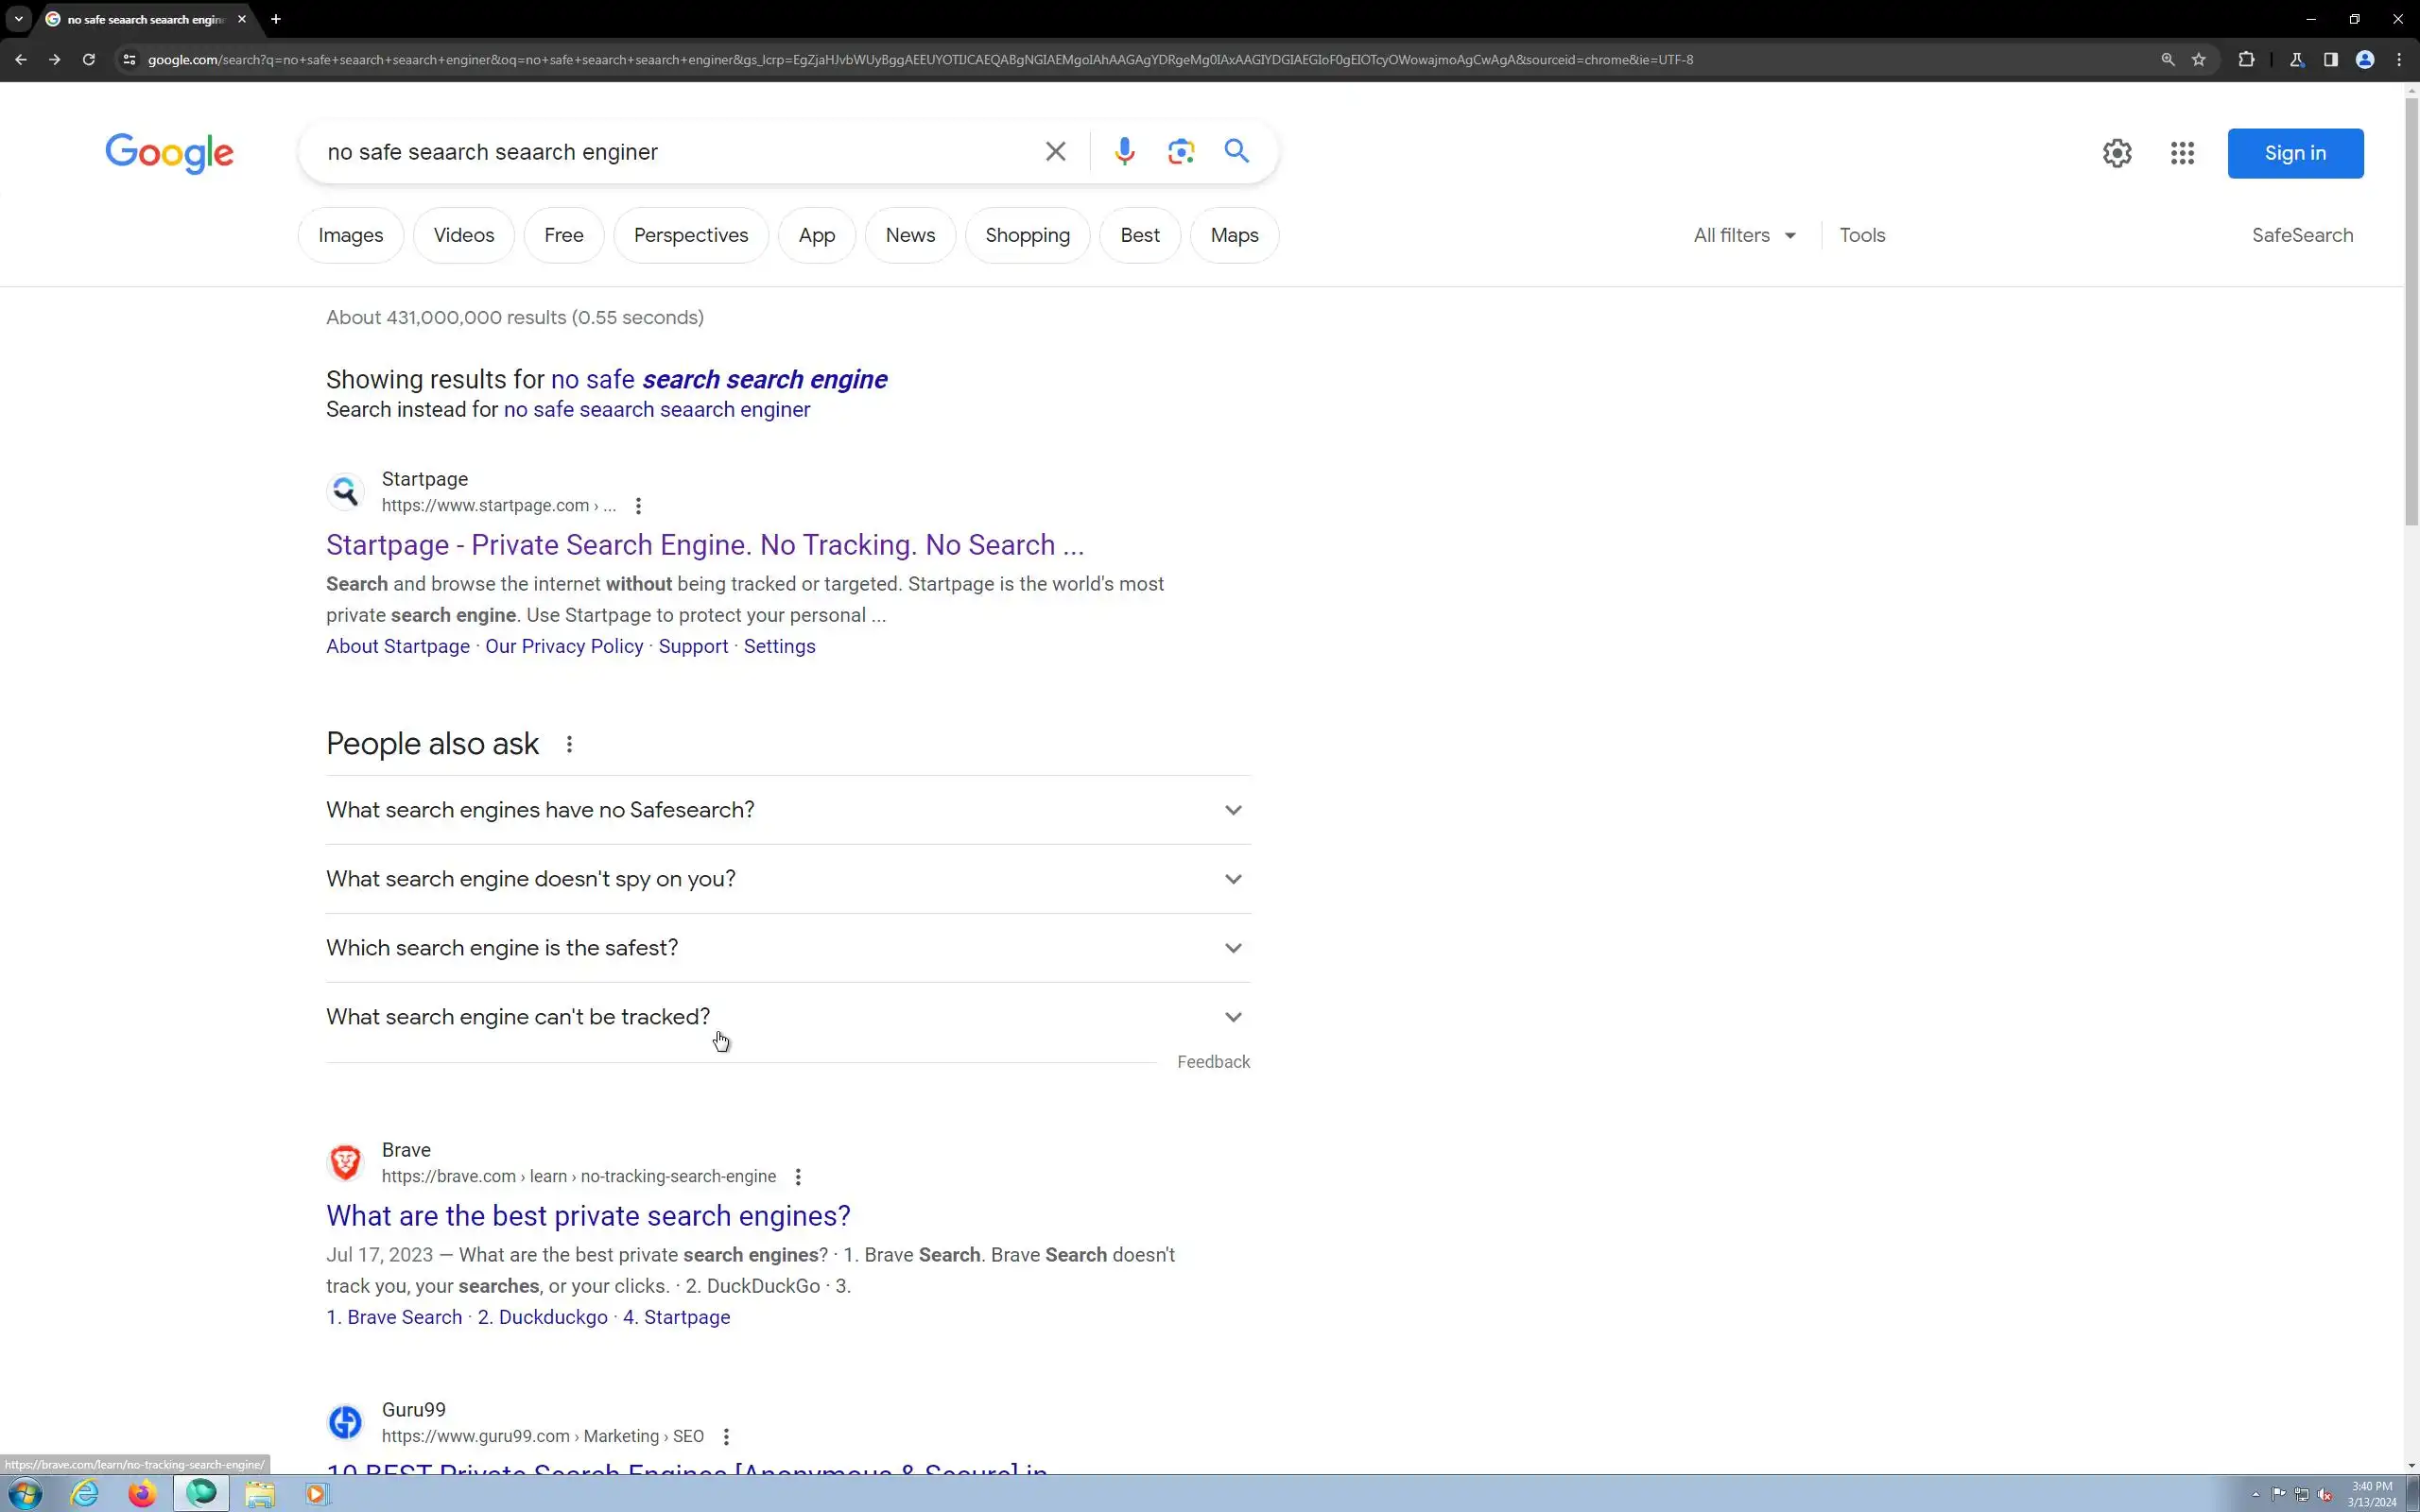Screen dimensions: 2420x1512
Task: Expand What search engine can't be tracked
Action: click(x=788, y=1017)
